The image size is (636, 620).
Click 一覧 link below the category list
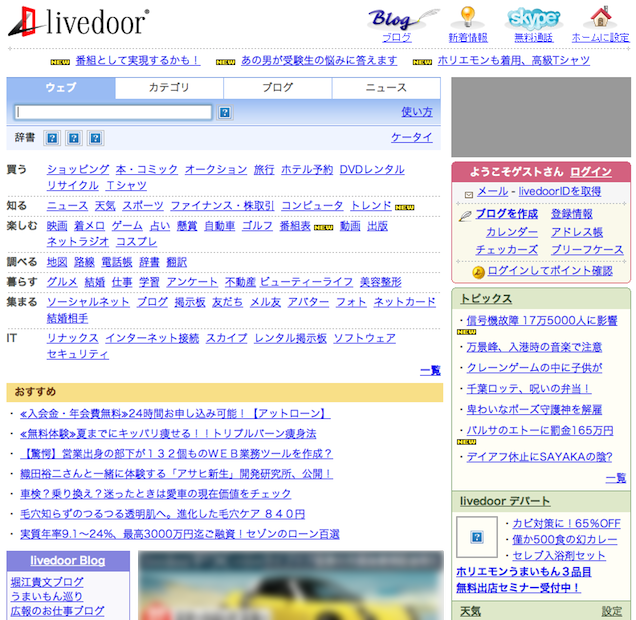[x=430, y=370]
